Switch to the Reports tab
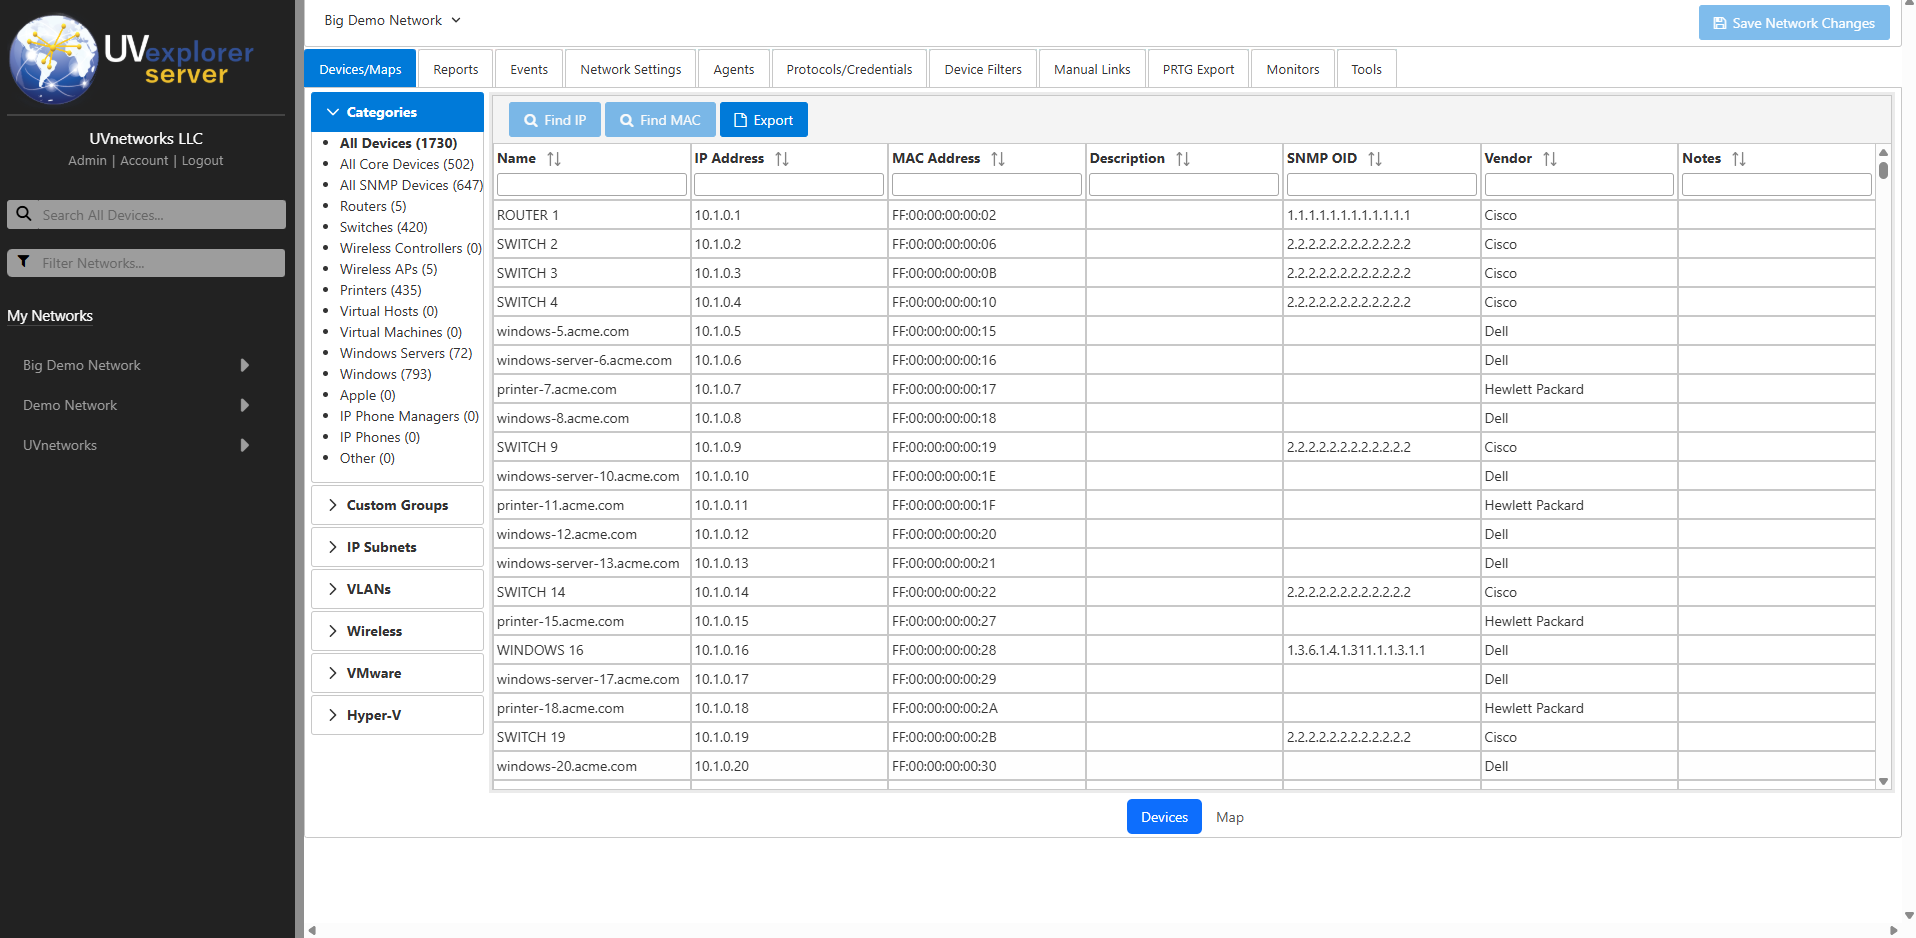Viewport: 1916px width, 938px height. point(456,69)
